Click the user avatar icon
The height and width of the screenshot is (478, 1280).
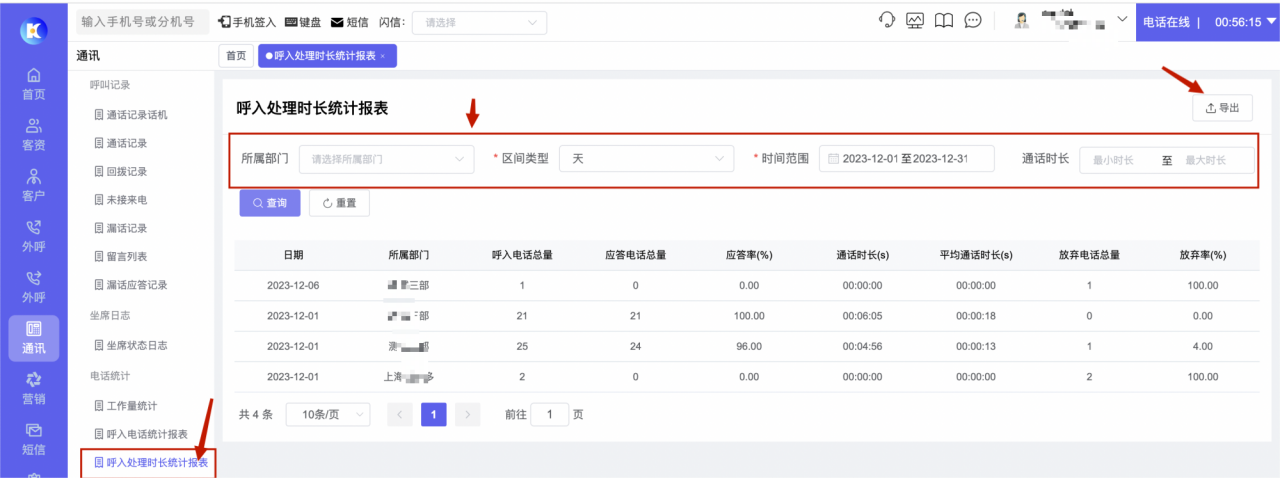click(x=1022, y=21)
